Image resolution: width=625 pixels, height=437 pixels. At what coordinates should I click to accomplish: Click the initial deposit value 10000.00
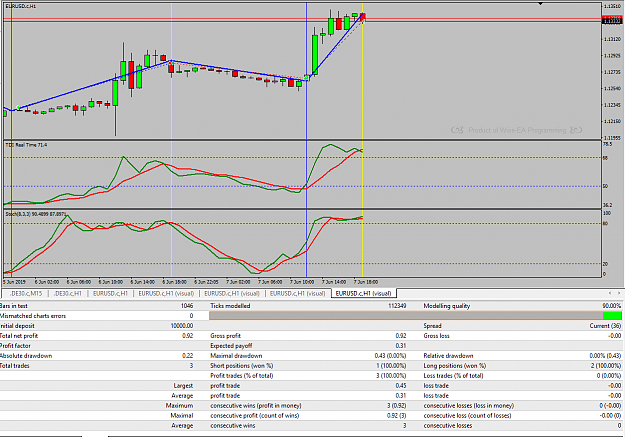(x=182, y=326)
